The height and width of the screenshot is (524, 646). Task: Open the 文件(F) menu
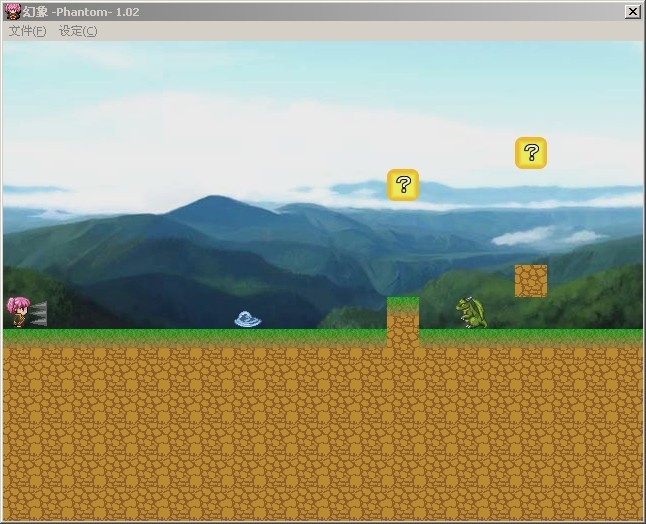27,31
